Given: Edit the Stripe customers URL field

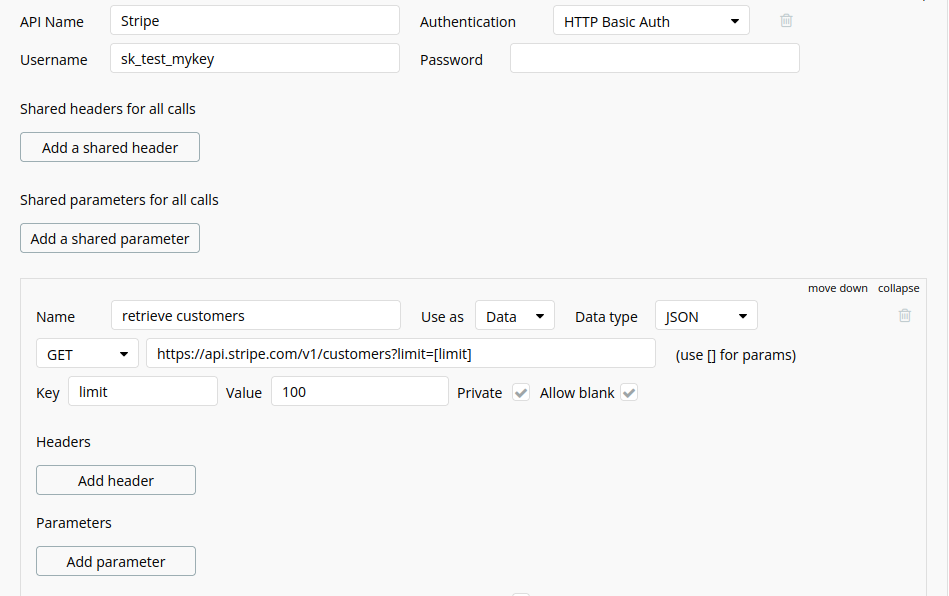Looking at the screenshot, I should click(x=401, y=353).
